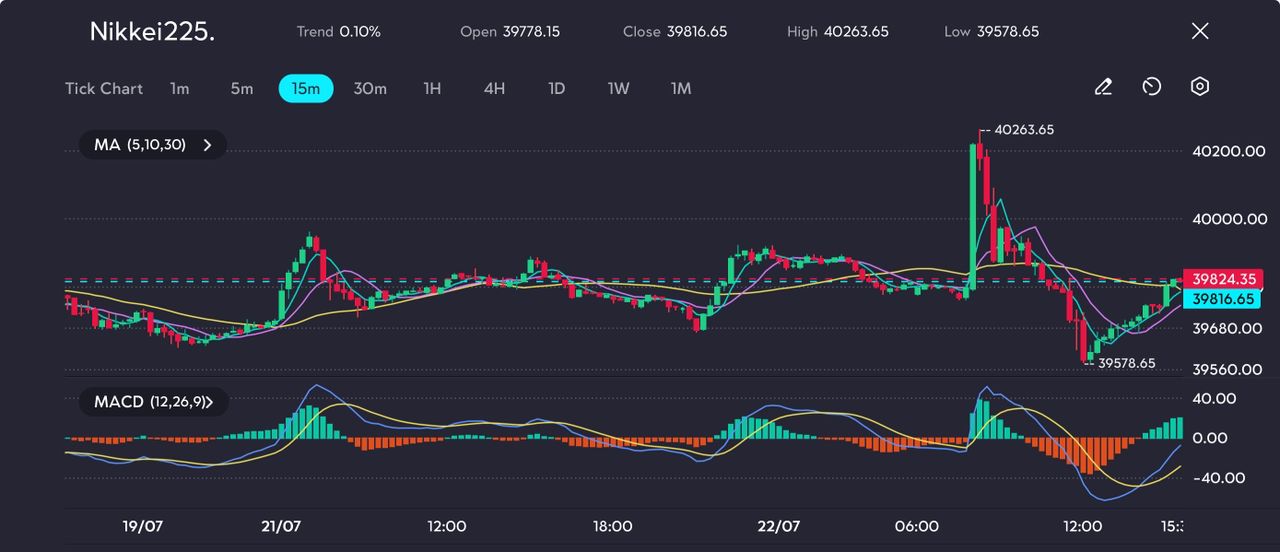This screenshot has height=552, width=1280.
Task: Select the 5m timeframe
Action: pyautogui.click(x=242, y=89)
